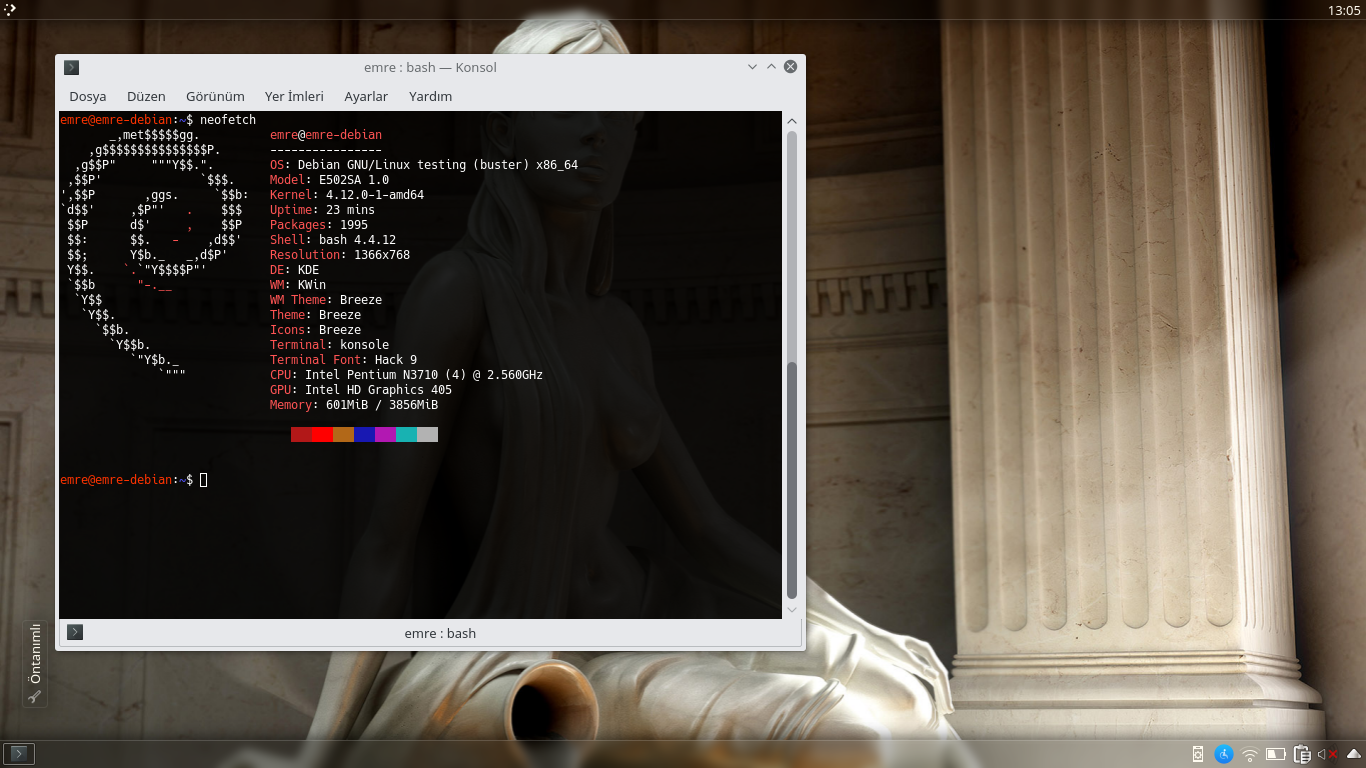Click the "Resolution: 1366x768" line

point(340,255)
